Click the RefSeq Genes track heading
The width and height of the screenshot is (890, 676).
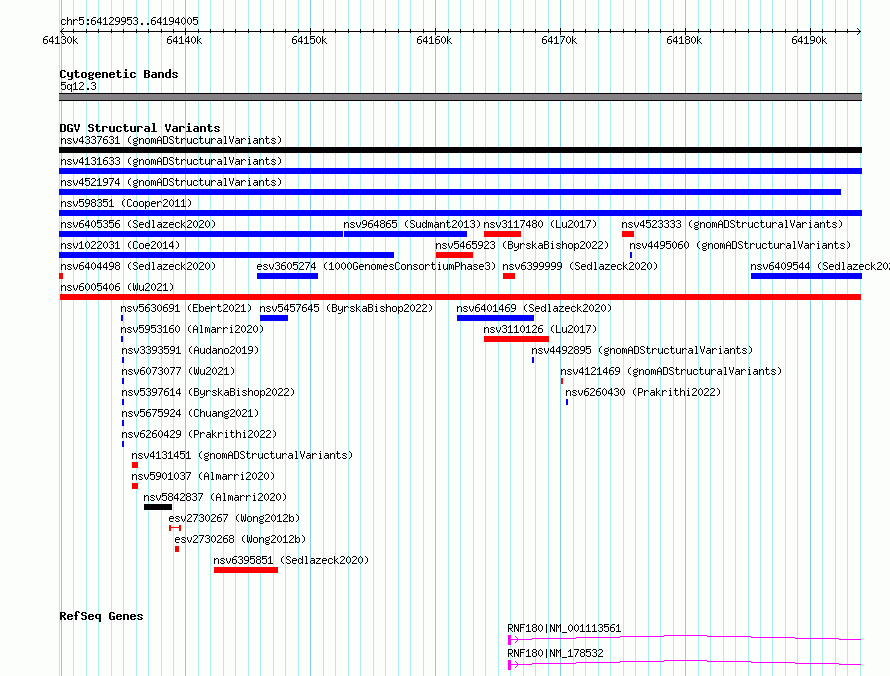point(101,616)
